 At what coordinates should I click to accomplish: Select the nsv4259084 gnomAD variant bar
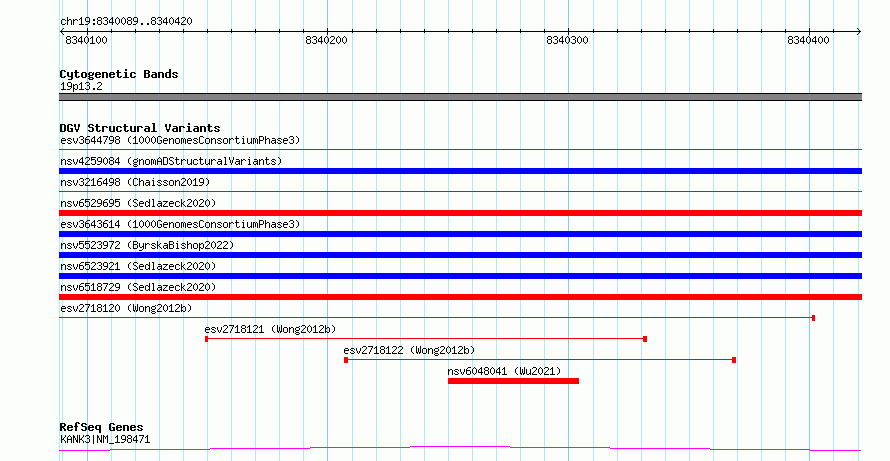(x=460, y=171)
